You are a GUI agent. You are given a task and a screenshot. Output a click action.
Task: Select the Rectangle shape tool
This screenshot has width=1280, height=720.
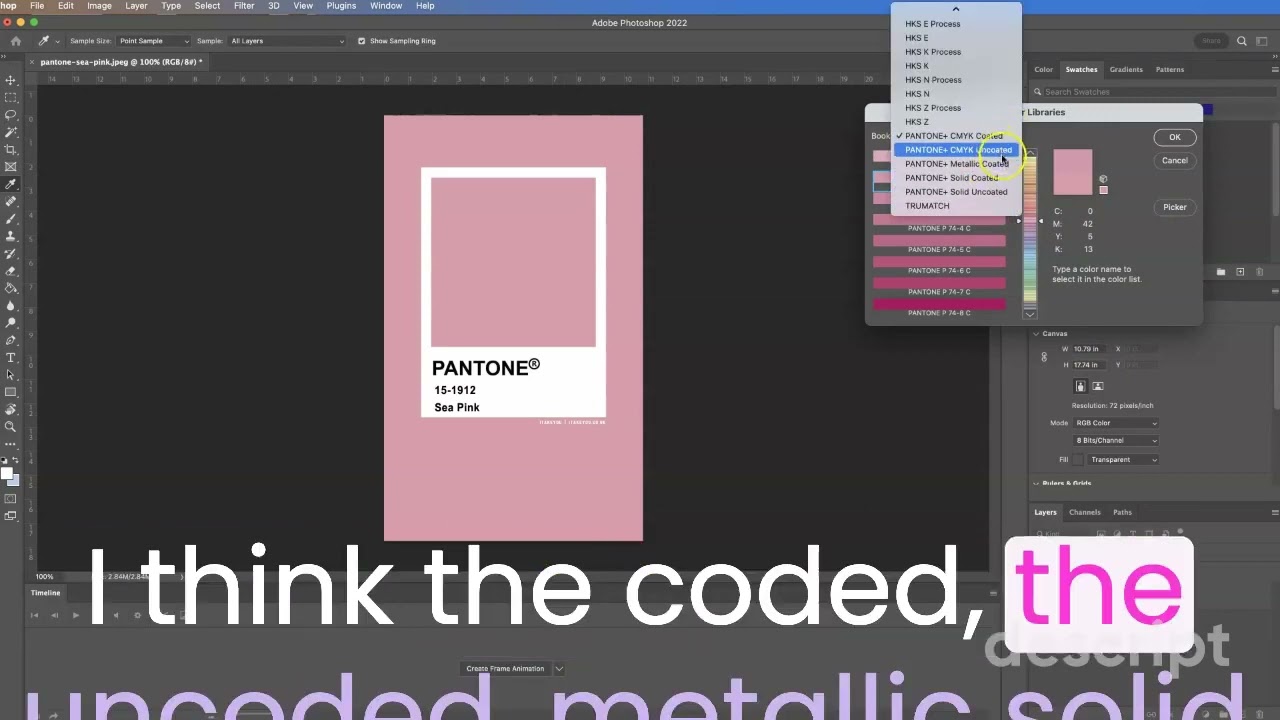11,392
